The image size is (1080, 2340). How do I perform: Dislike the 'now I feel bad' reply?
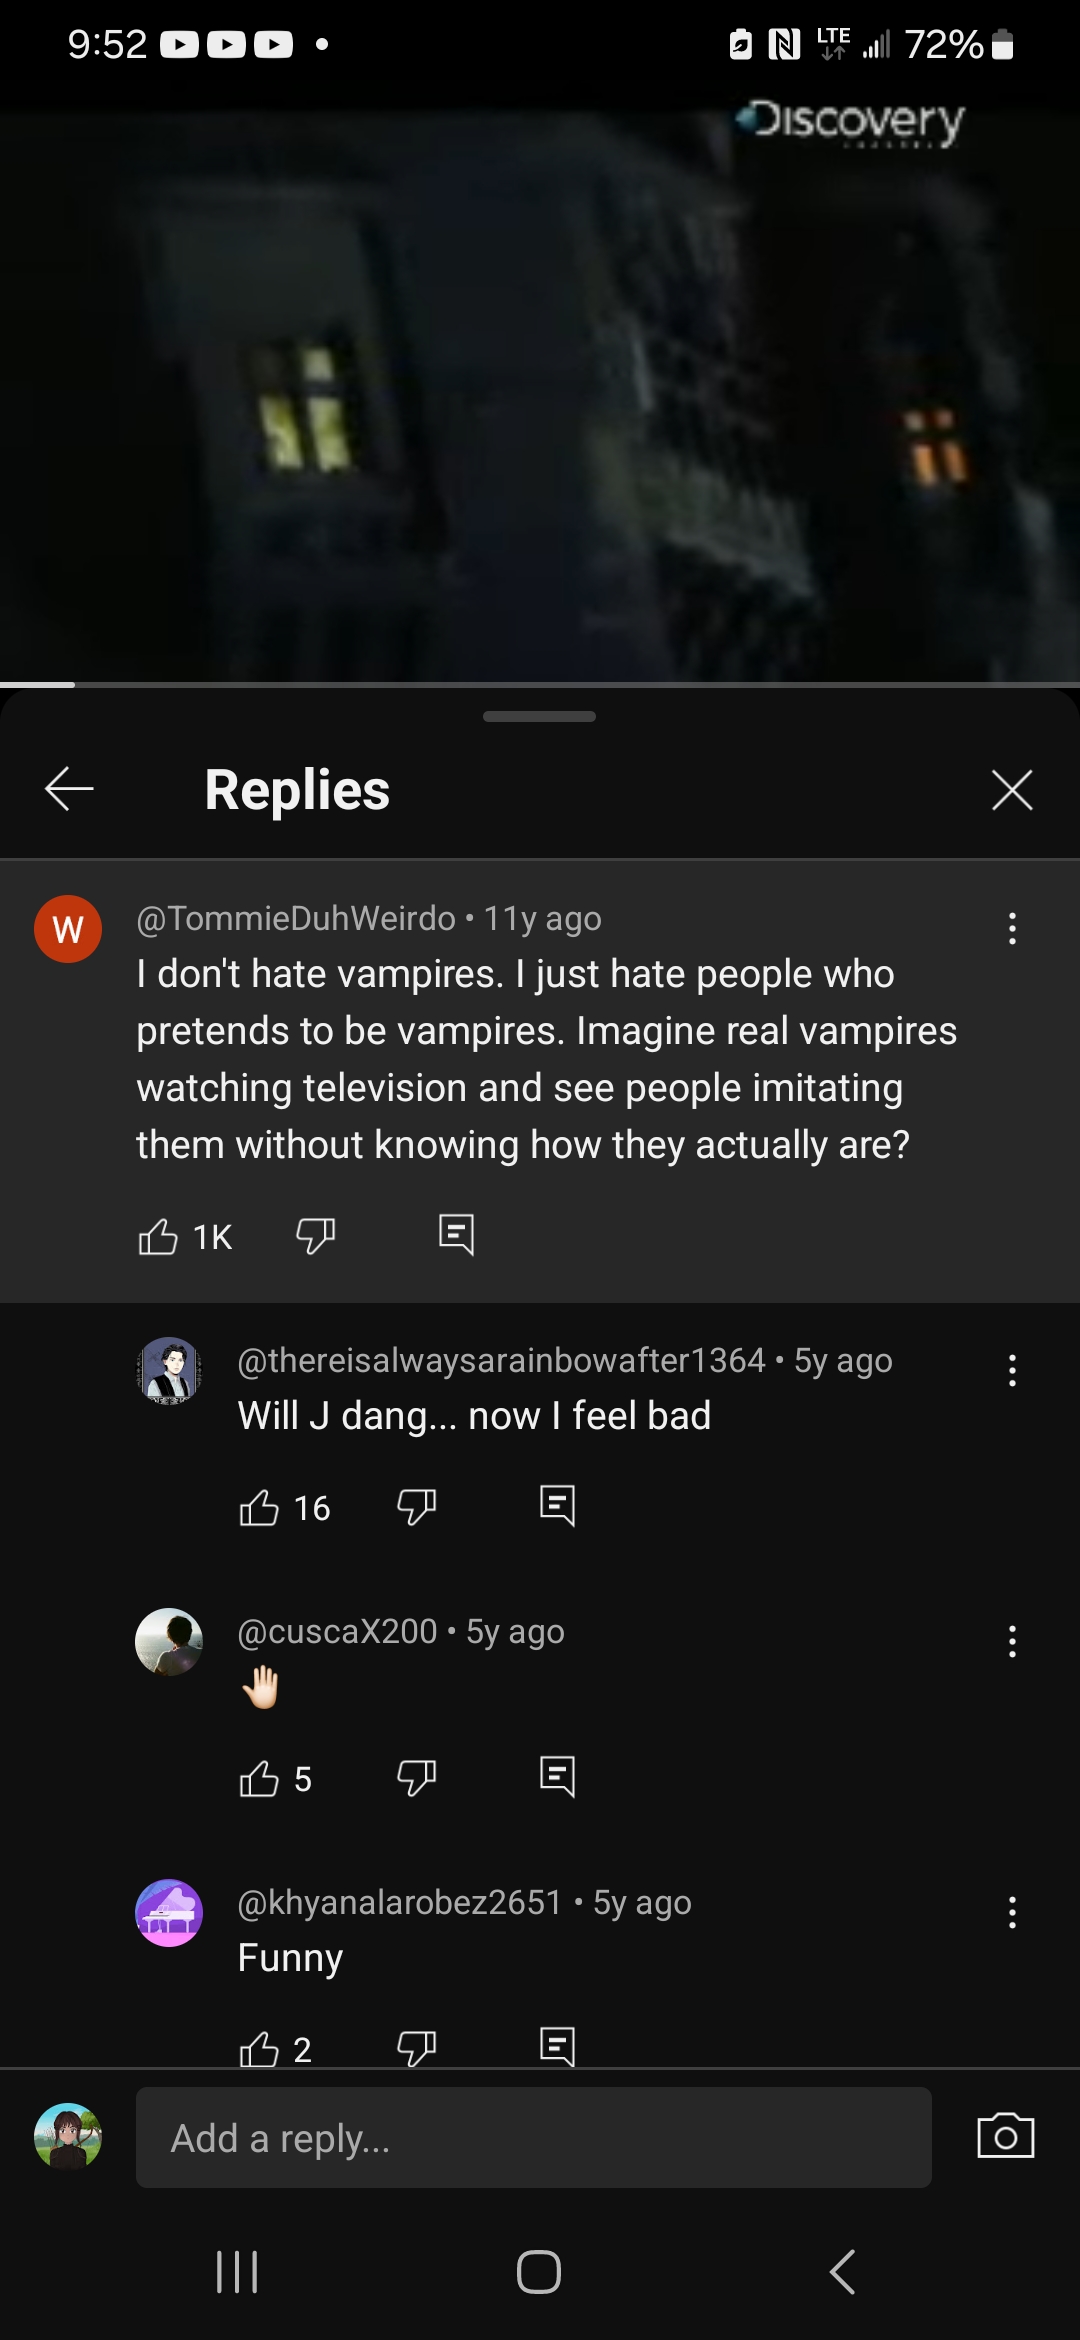[x=416, y=1507]
